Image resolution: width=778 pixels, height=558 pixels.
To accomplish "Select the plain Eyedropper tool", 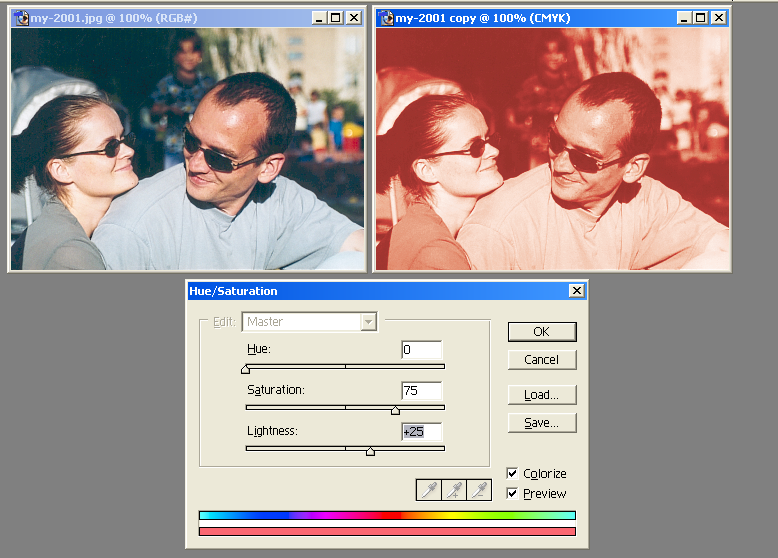I will pyautogui.click(x=430, y=490).
